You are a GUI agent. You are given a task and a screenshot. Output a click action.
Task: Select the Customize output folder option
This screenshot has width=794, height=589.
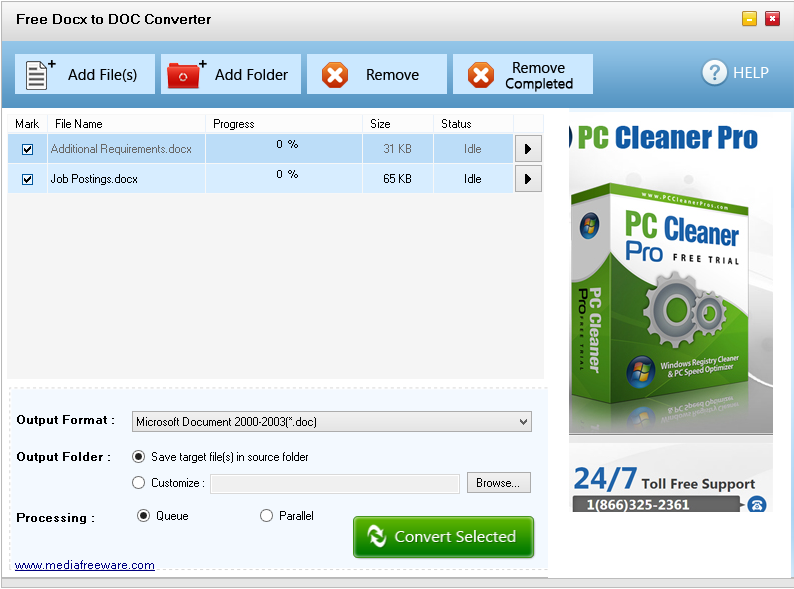point(138,483)
